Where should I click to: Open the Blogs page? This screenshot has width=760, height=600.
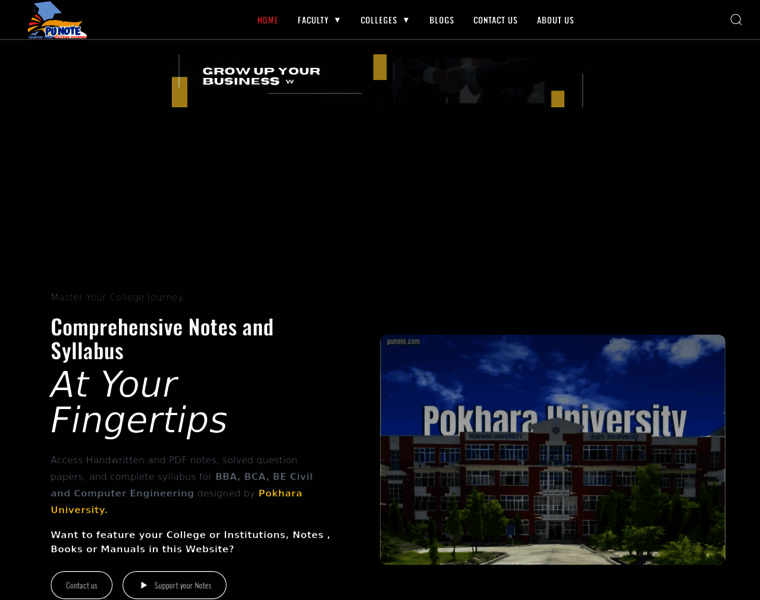pos(442,20)
